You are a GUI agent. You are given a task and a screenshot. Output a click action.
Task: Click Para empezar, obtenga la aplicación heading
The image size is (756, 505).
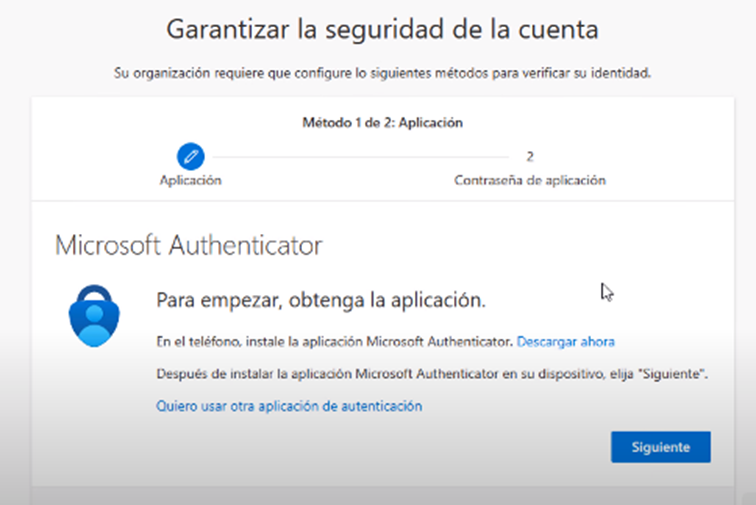321,300
